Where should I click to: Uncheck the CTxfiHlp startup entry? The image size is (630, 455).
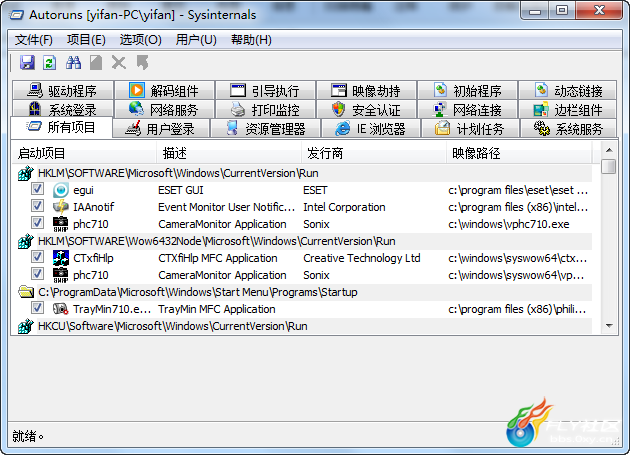37,257
